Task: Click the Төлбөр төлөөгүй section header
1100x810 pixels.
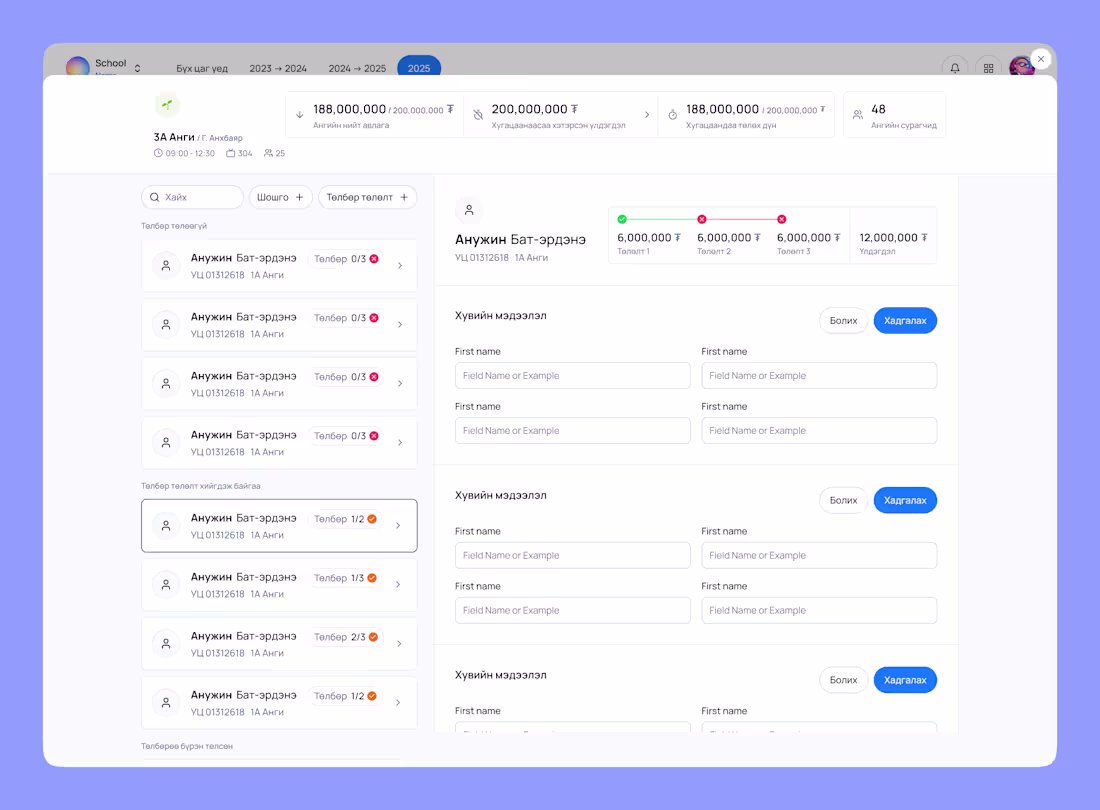Action: (173, 226)
